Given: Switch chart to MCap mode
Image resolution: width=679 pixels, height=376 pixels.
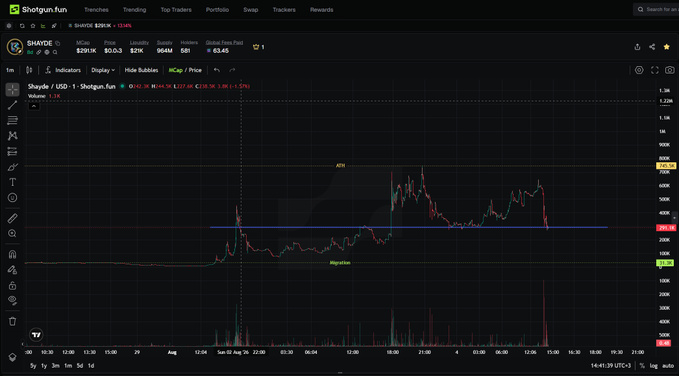Looking at the screenshot, I should [x=175, y=70].
